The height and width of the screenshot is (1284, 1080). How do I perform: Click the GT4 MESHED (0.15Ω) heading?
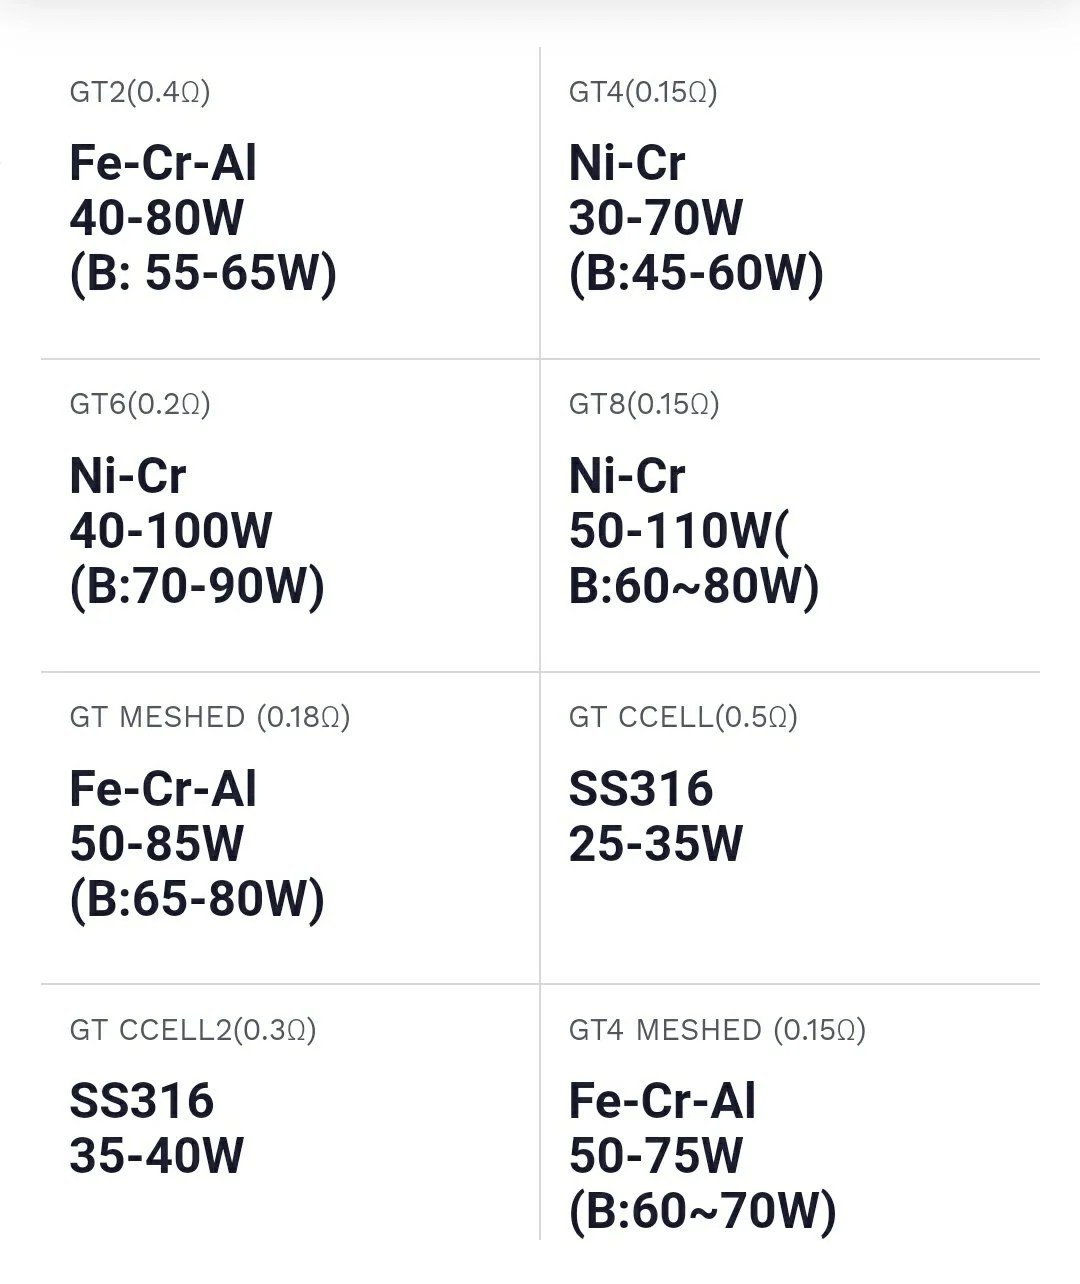tap(717, 1030)
